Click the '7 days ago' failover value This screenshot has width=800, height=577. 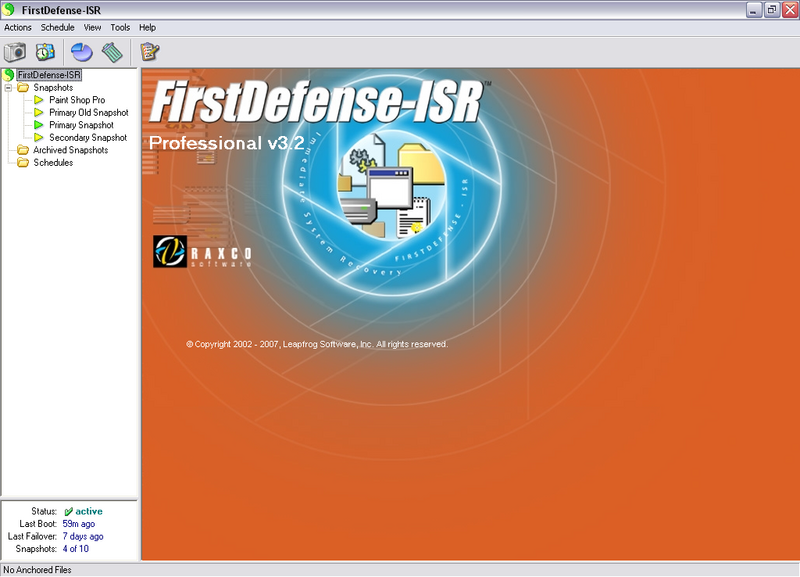(83, 536)
